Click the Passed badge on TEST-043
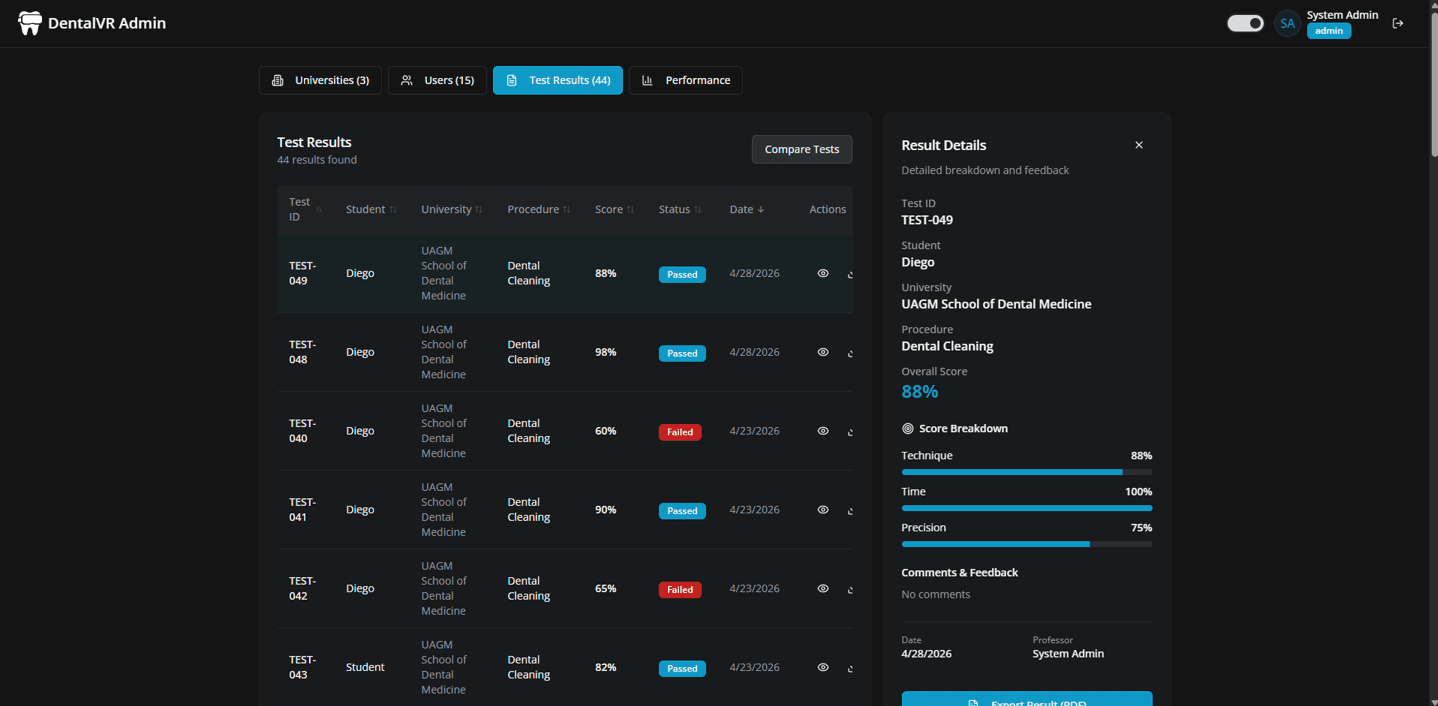This screenshot has width=1438, height=706. coord(682,668)
